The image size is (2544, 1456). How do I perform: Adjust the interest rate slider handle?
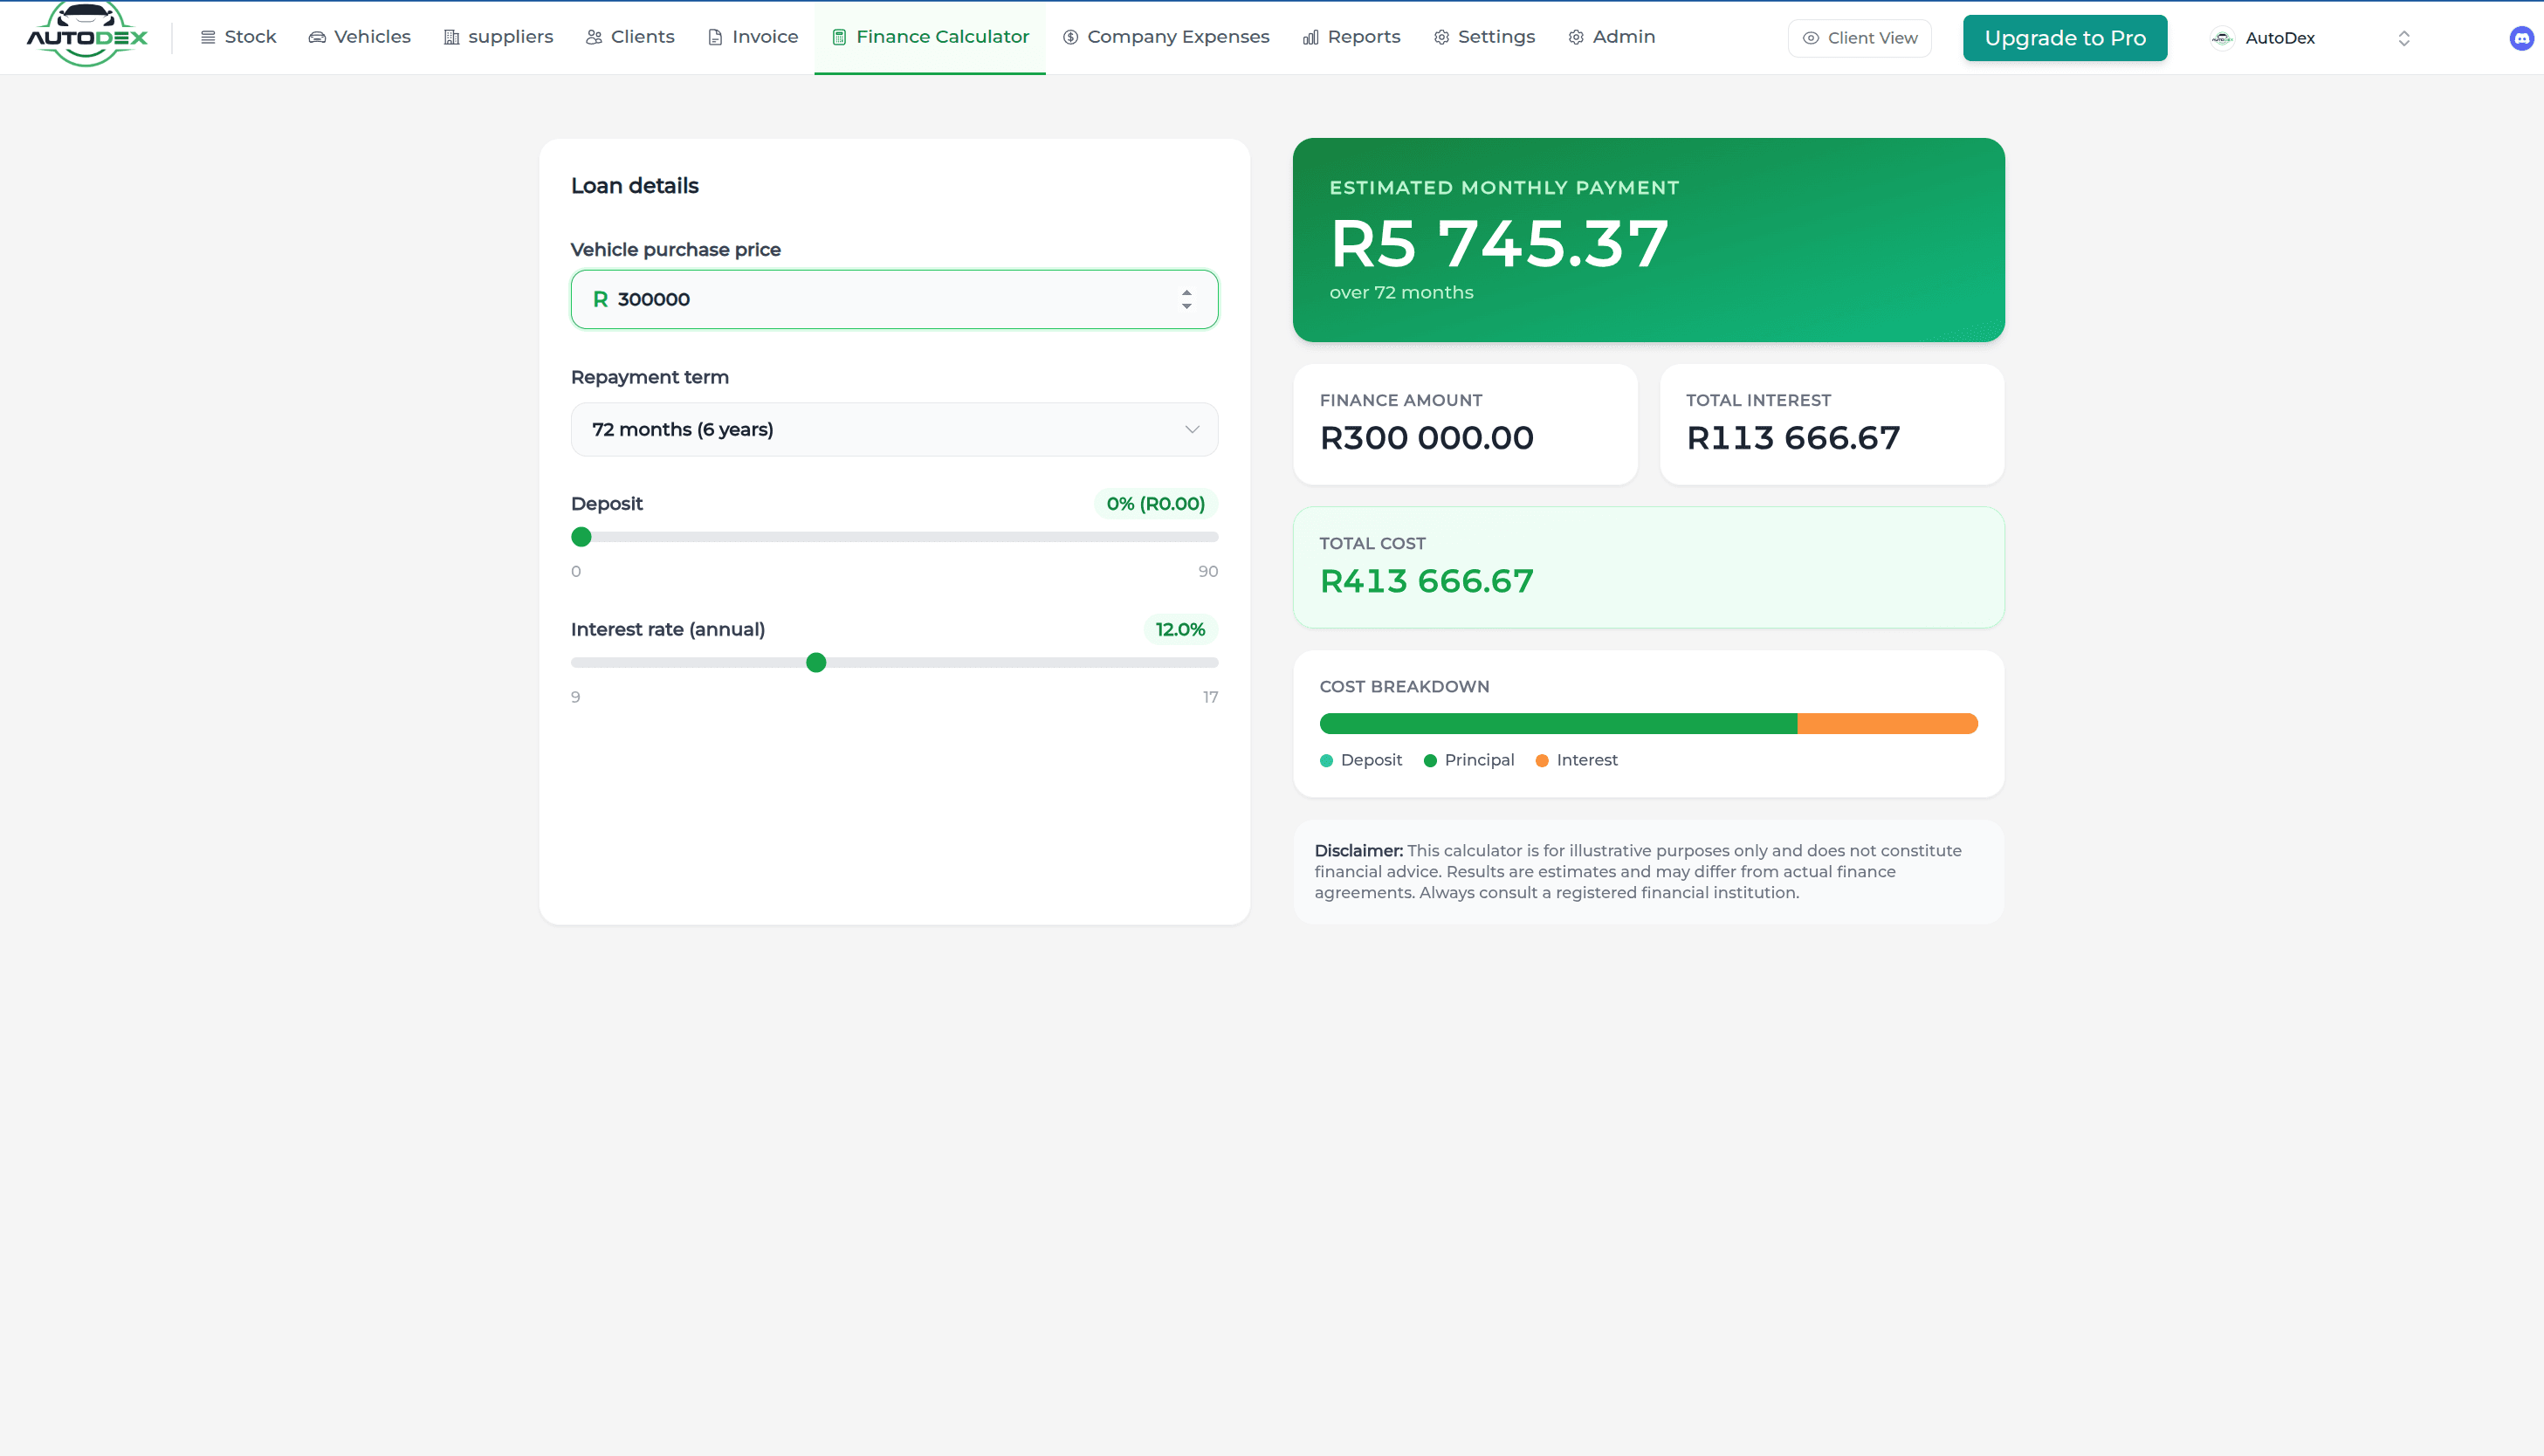[818, 662]
